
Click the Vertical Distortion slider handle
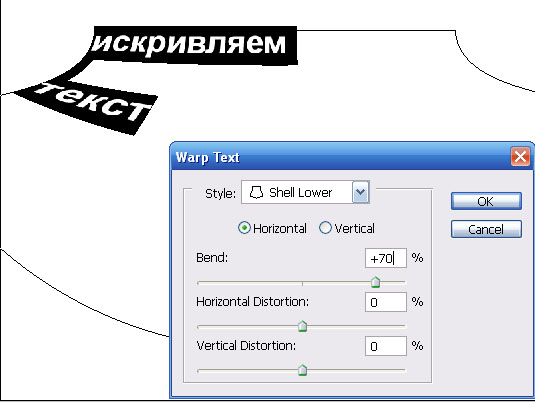303,370
